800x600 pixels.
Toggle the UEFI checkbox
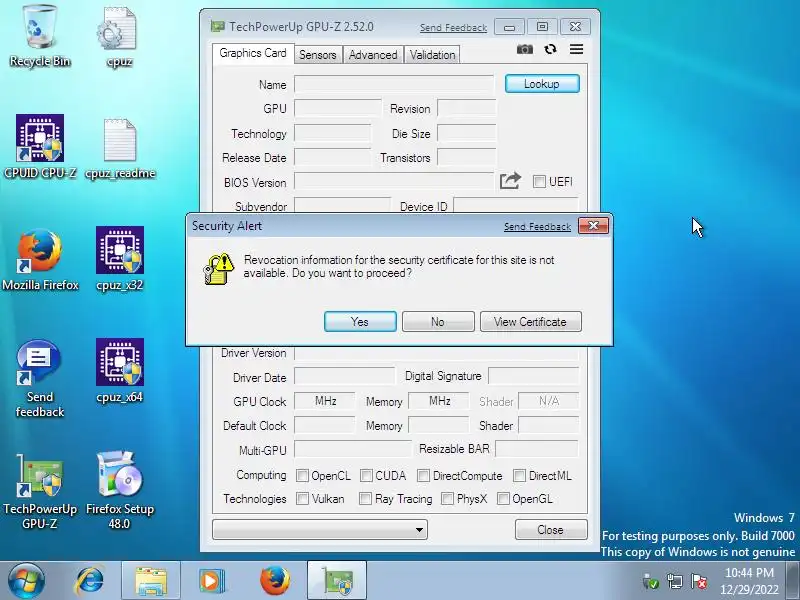click(539, 182)
